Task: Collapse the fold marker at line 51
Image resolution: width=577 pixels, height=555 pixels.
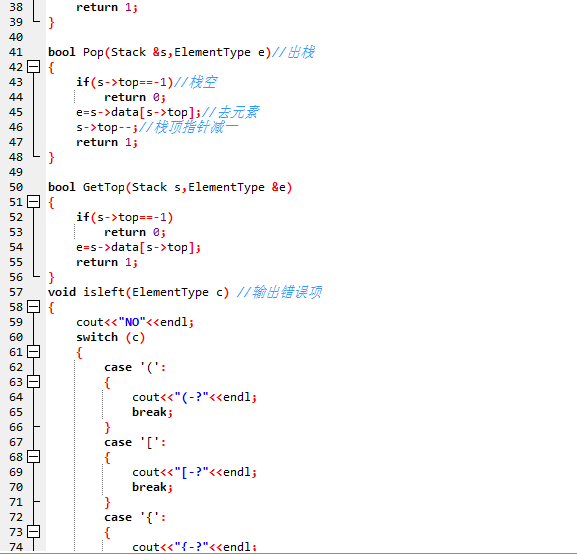Action: click(x=33, y=202)
